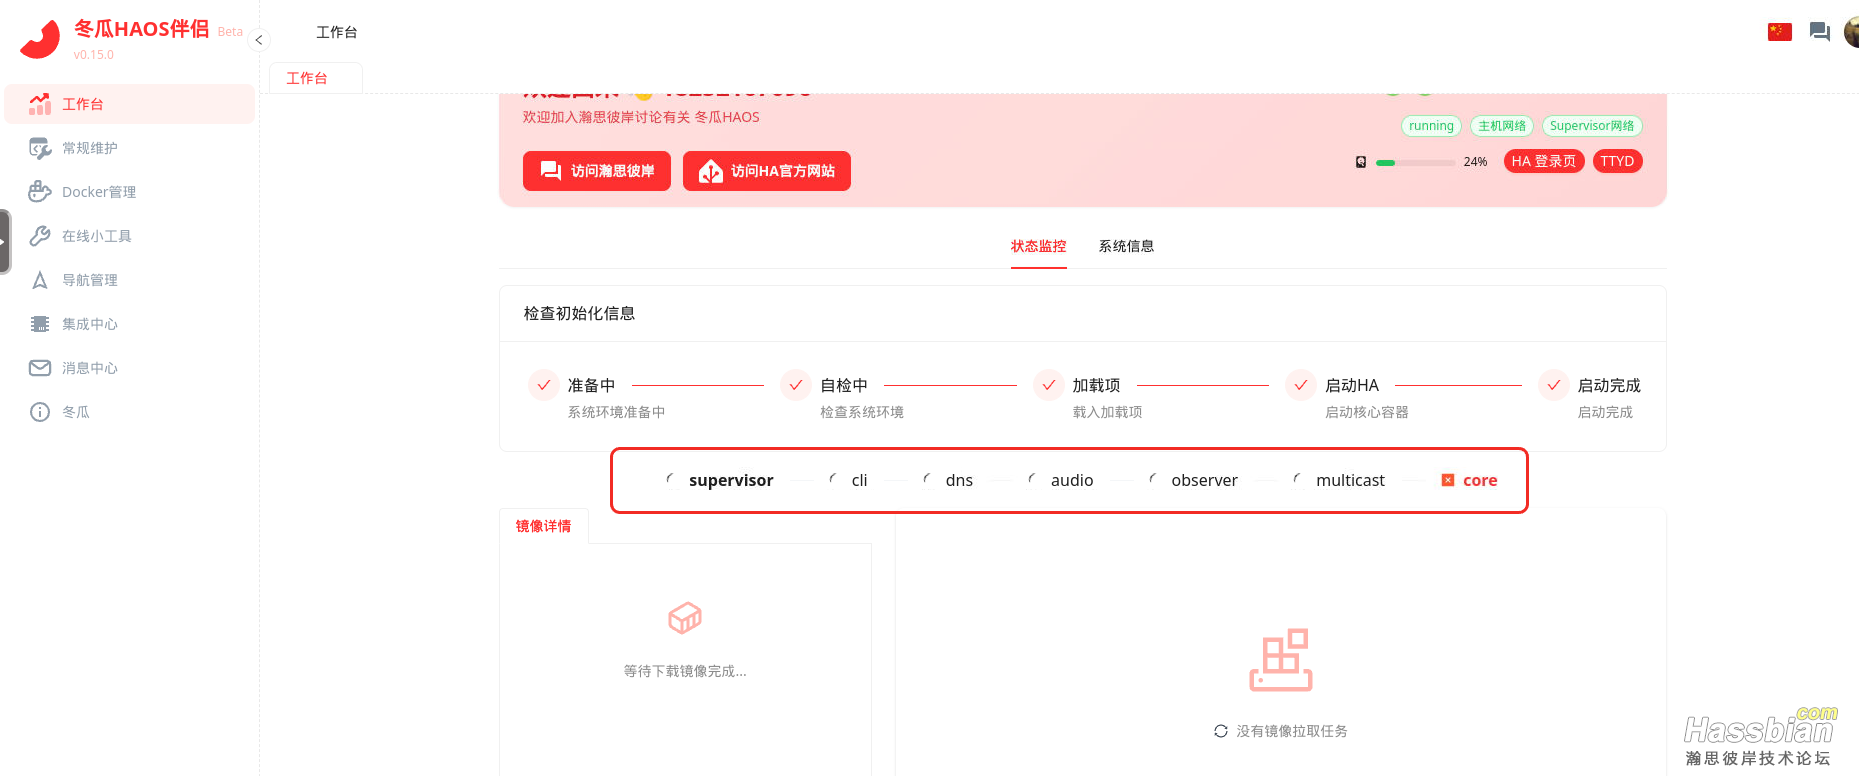Screen dimensions: 1859x776
Task: Click the disk usage progress bar
Action: pyautogui.click(x=1415, y=162)
